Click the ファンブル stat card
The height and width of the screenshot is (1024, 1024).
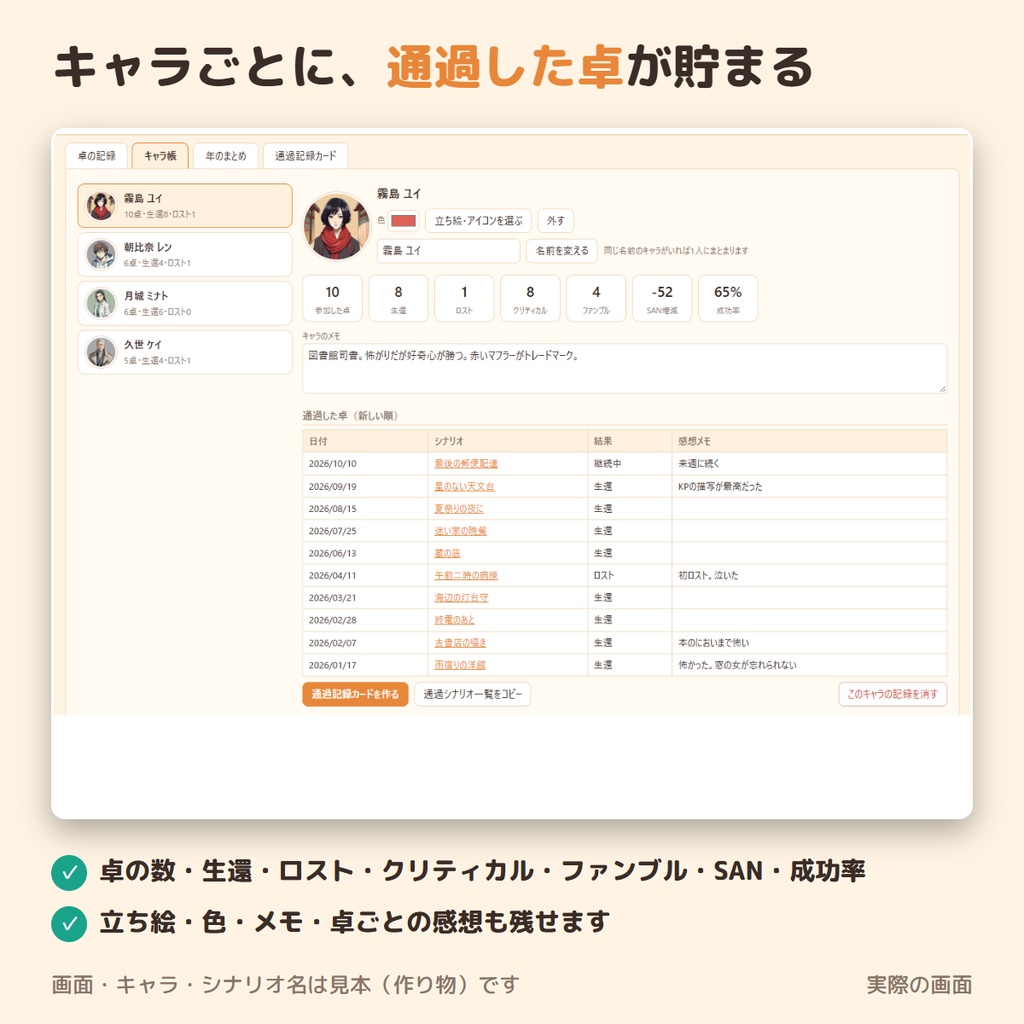596,298
